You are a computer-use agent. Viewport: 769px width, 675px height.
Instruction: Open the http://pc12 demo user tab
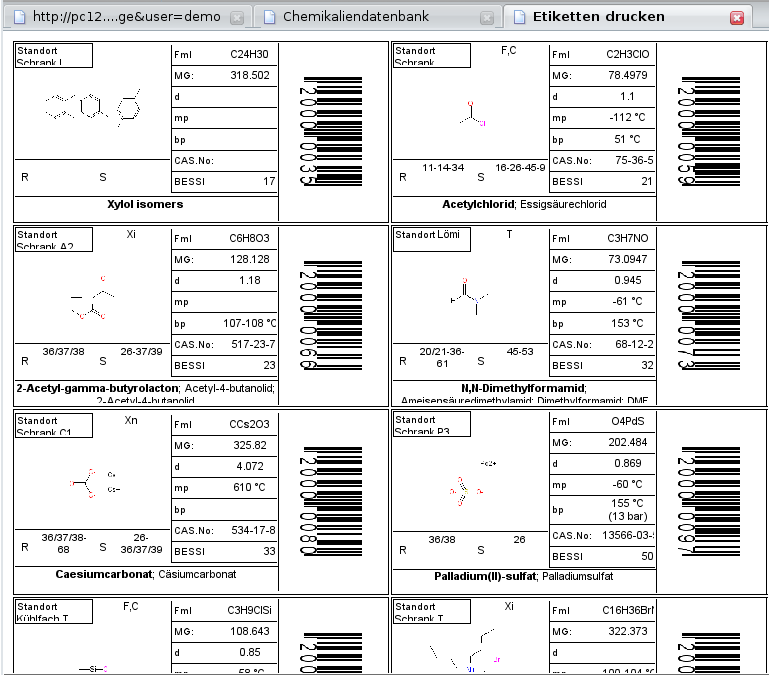coord(128,17)
